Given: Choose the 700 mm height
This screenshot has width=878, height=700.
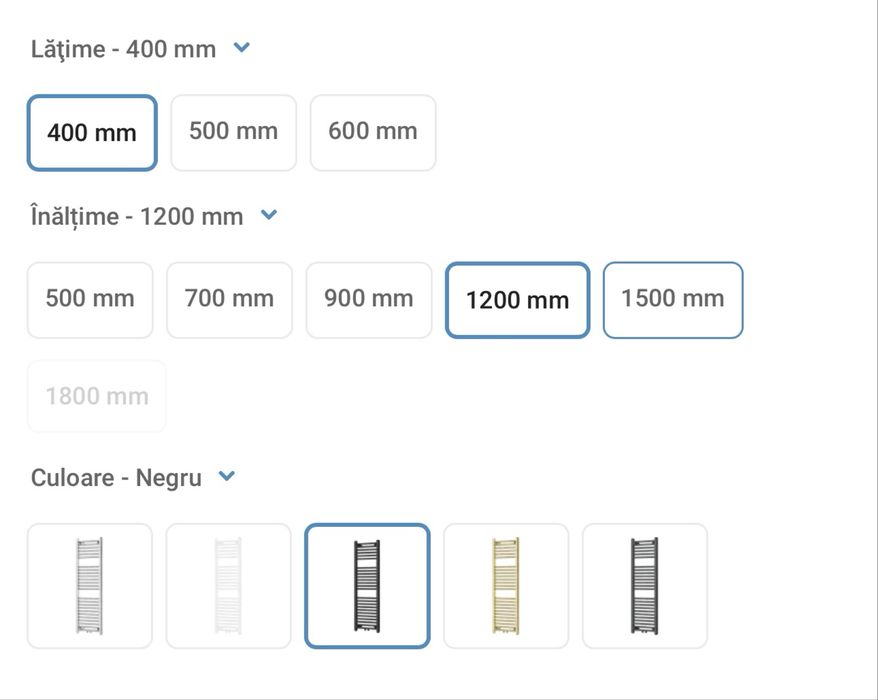Looking at the screenshot, I should 229,299.
